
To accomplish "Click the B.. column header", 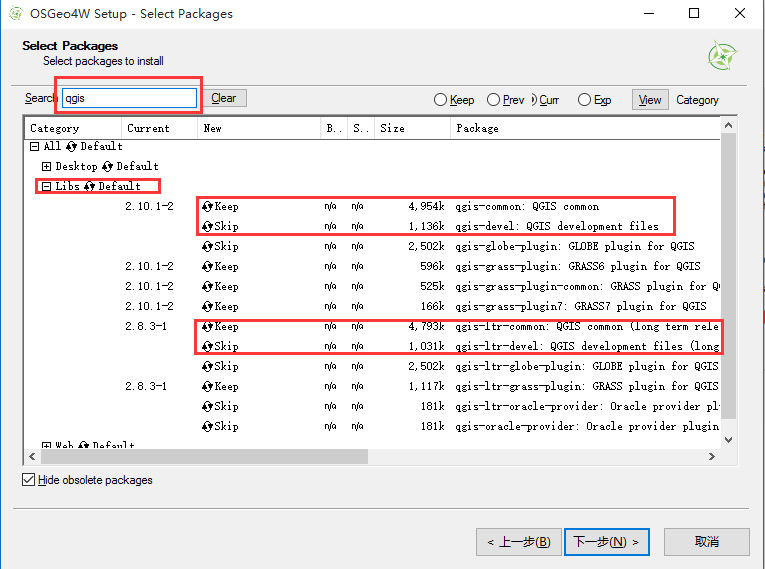I will [334, 128].
